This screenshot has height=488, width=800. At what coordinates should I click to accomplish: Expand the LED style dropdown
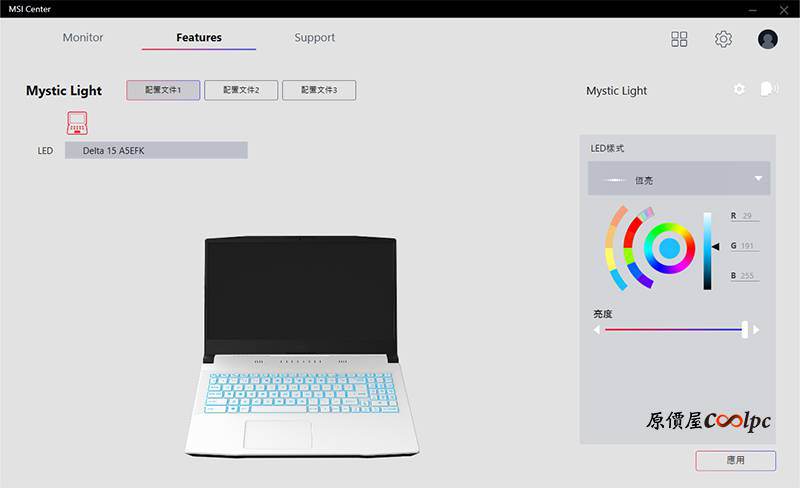click(x=679, y=179)
